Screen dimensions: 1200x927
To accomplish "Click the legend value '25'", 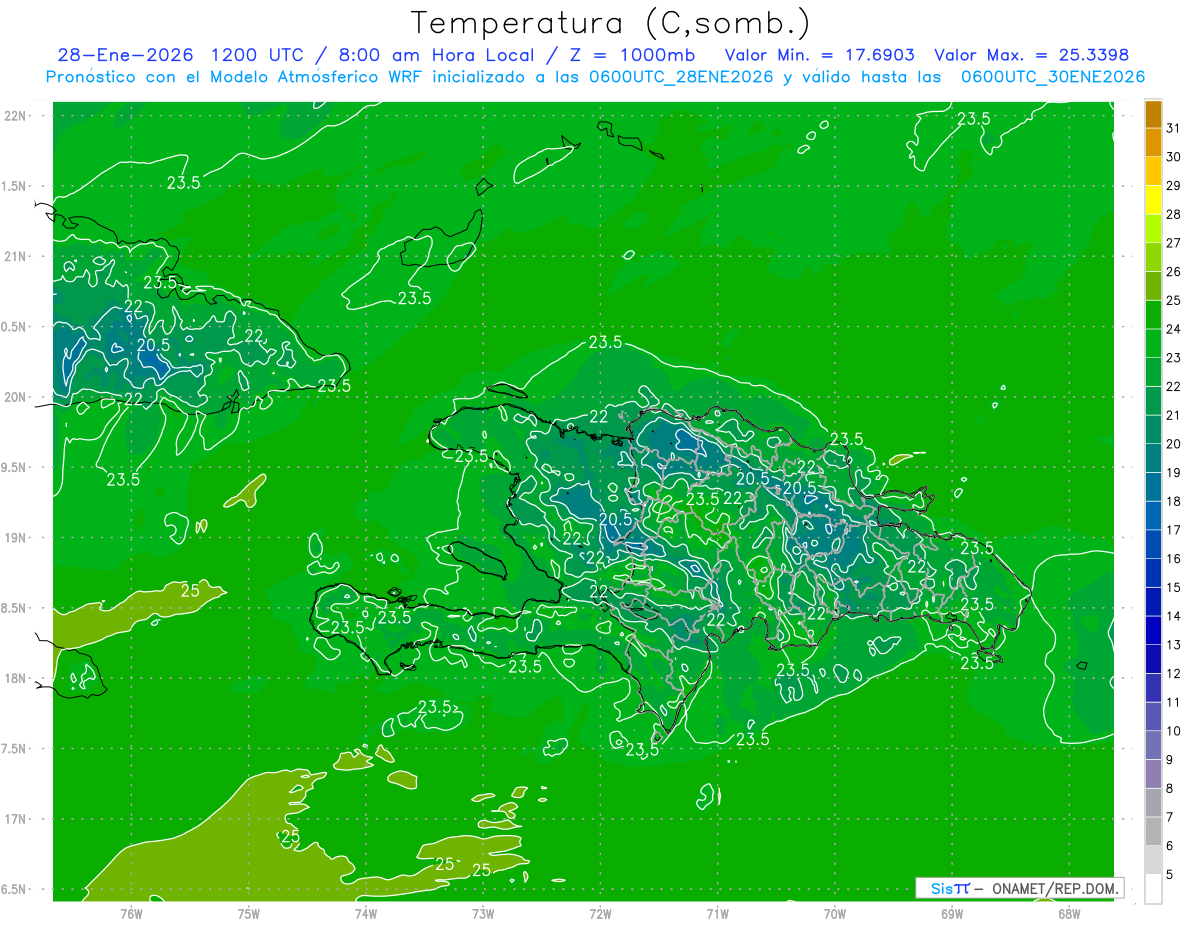I will click(1173, 300).
